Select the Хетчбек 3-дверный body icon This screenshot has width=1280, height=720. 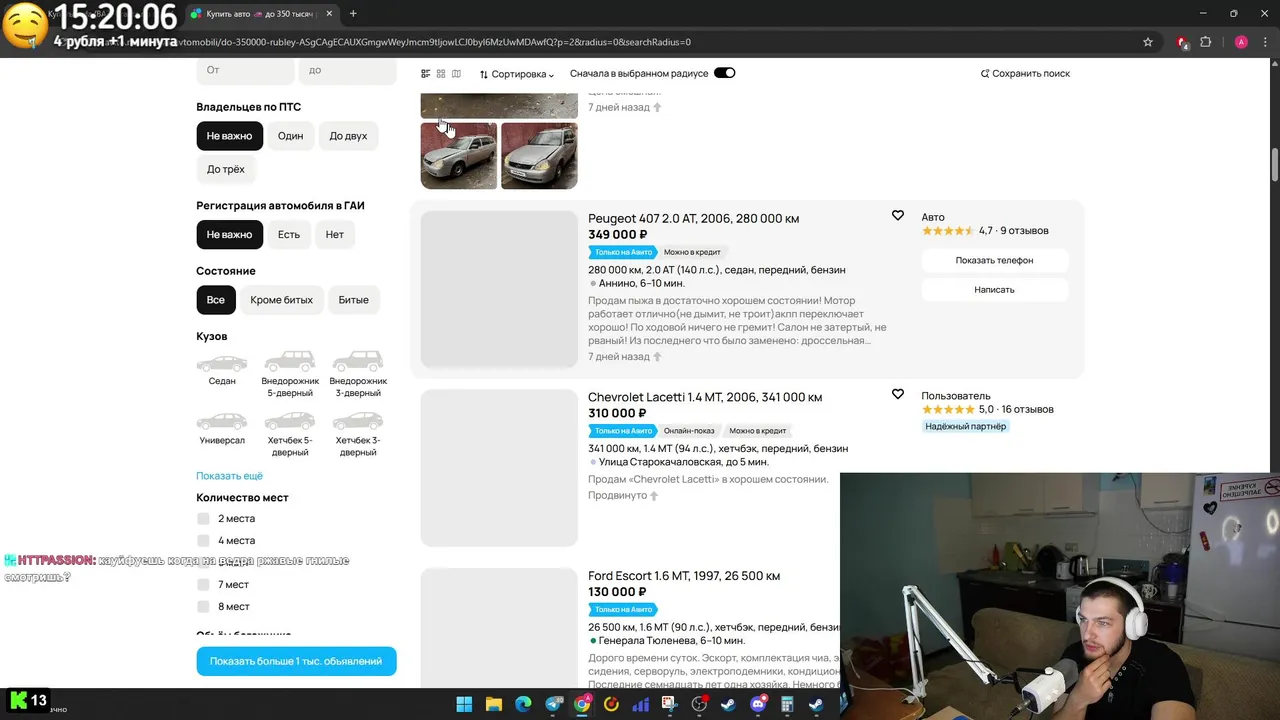tap(358, 421)
